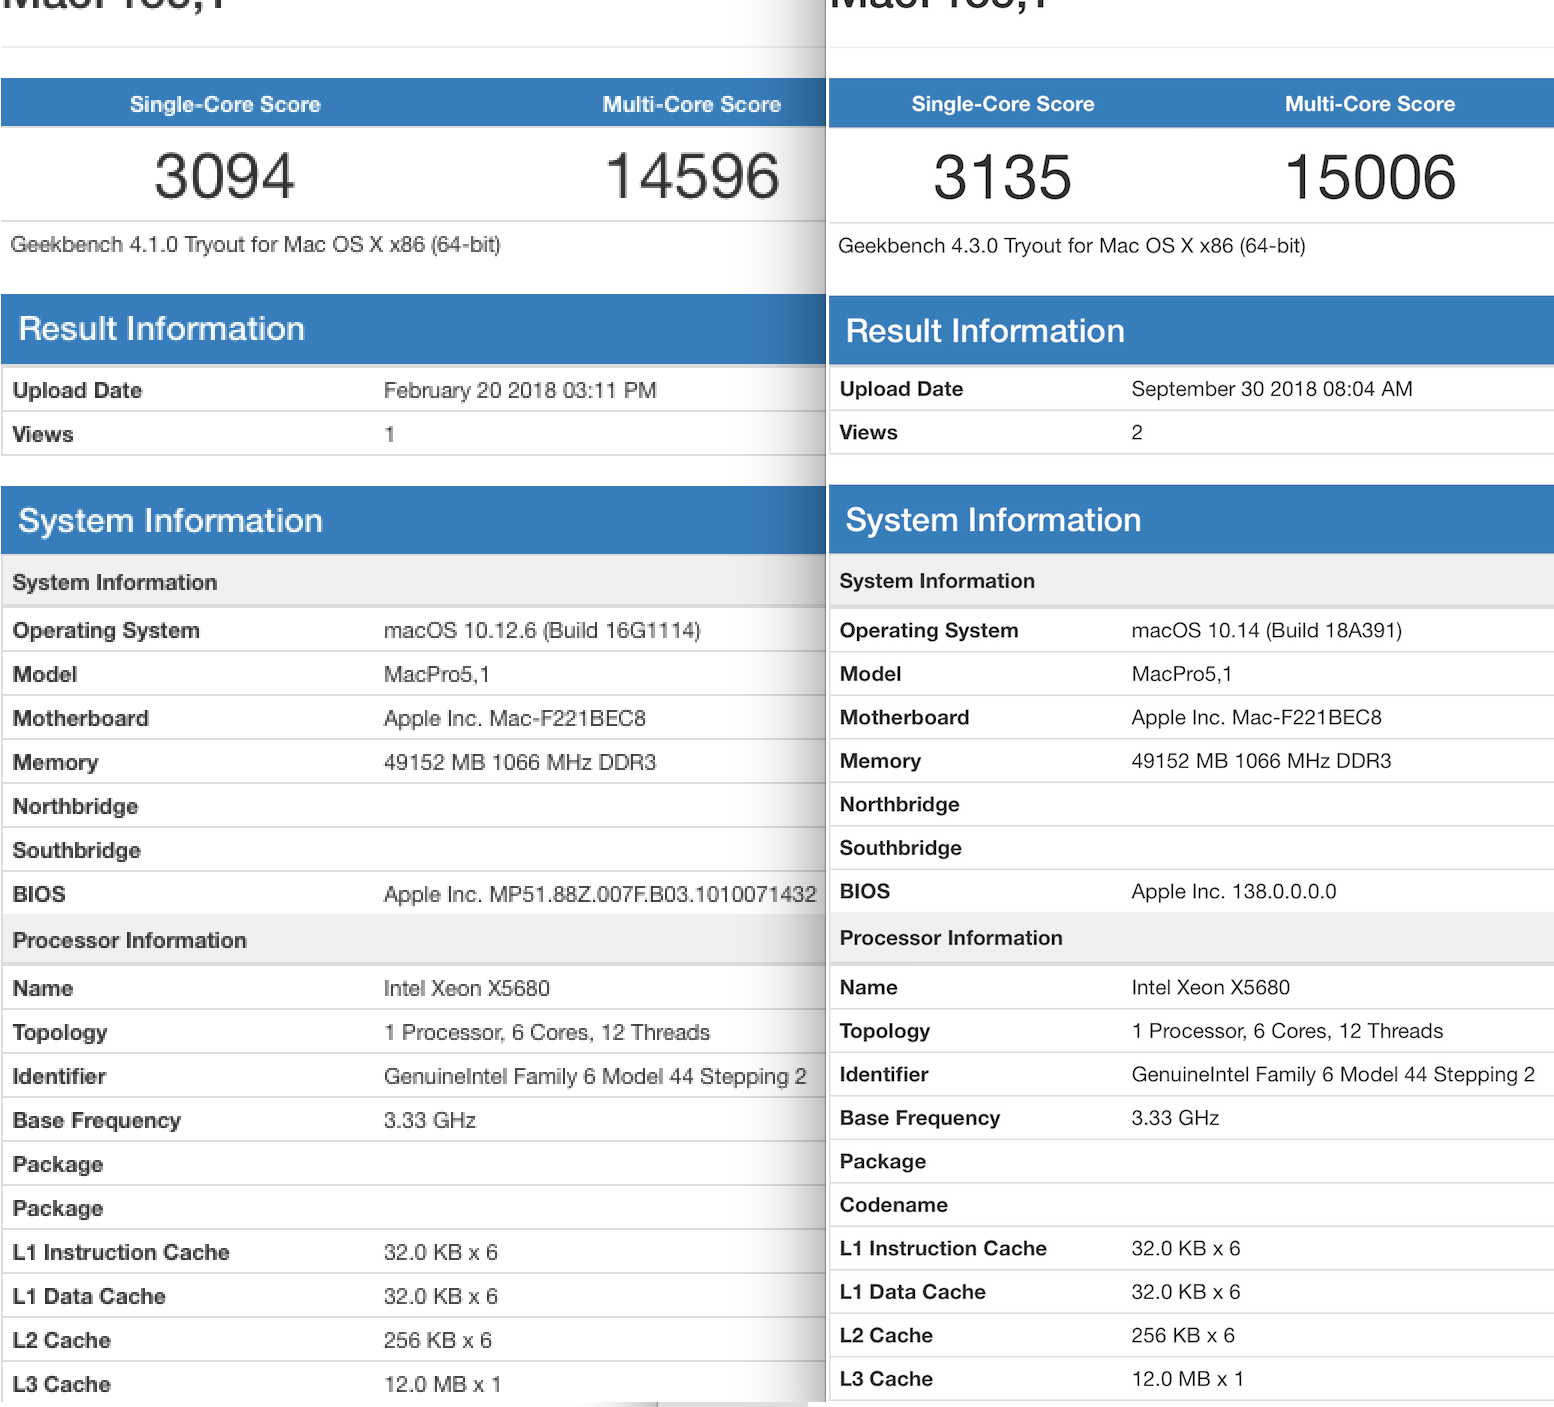Click 'Single-Core Score' label above 3135
1554x1407 pixels.
point(1003,104)
